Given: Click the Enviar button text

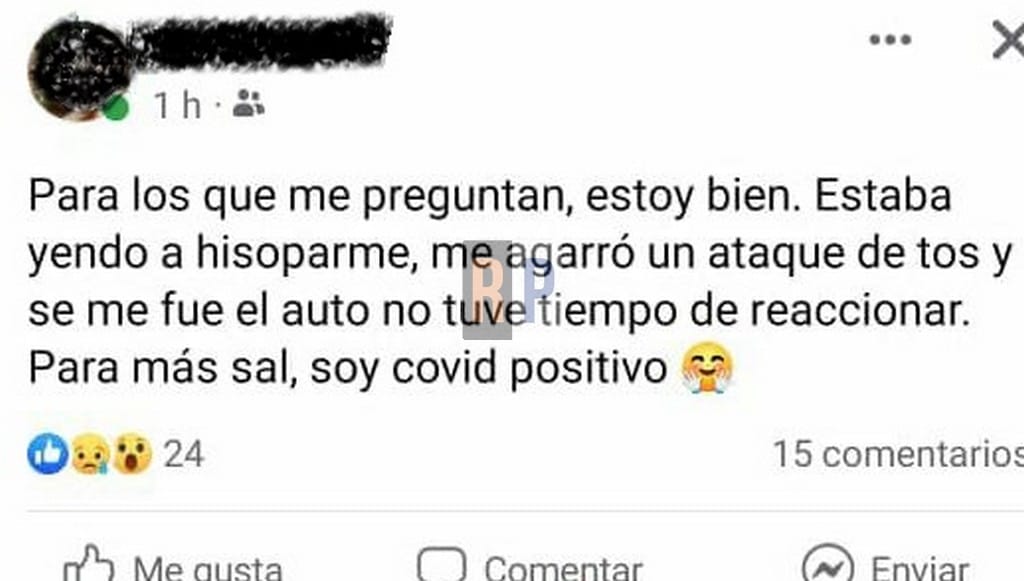Looking at the screenshot, I should pyautogui.click(x=920, y=568).
